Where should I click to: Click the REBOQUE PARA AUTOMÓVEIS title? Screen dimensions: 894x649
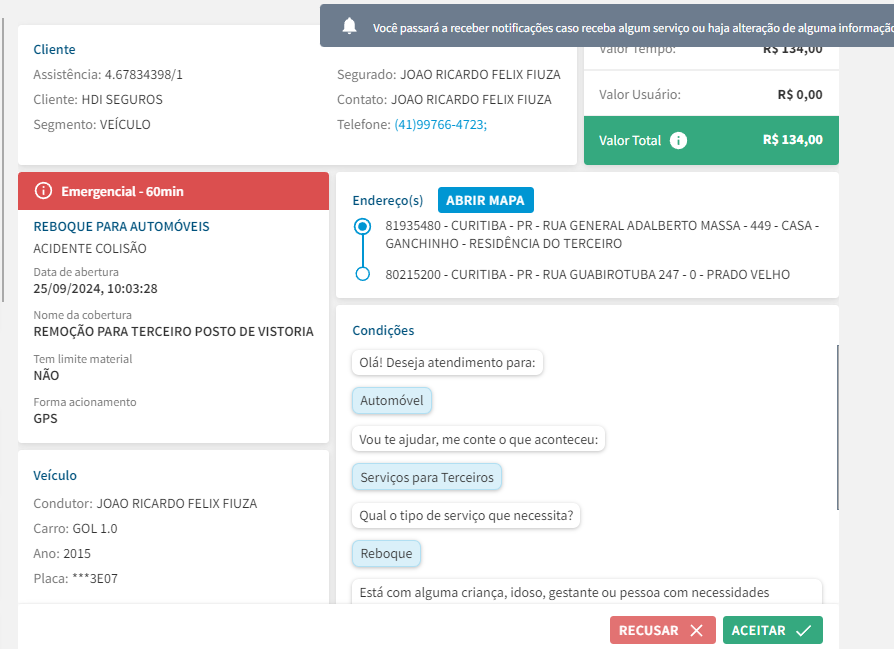tap(121, 226)
